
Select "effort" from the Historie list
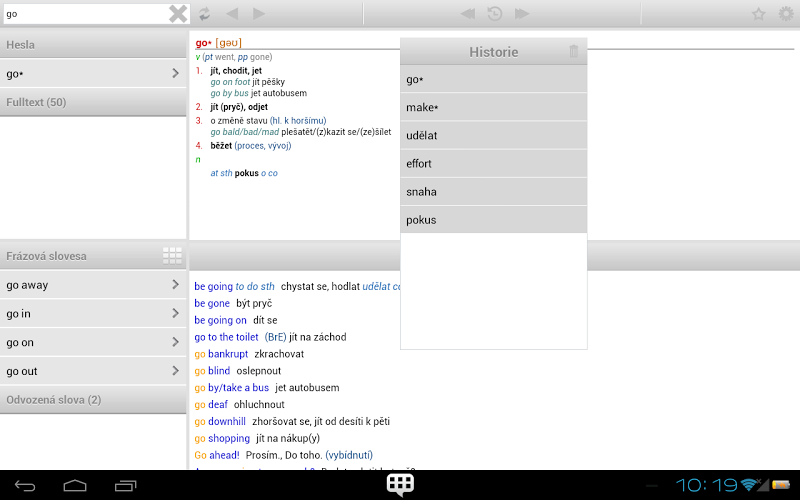click(x=493, y=163)
